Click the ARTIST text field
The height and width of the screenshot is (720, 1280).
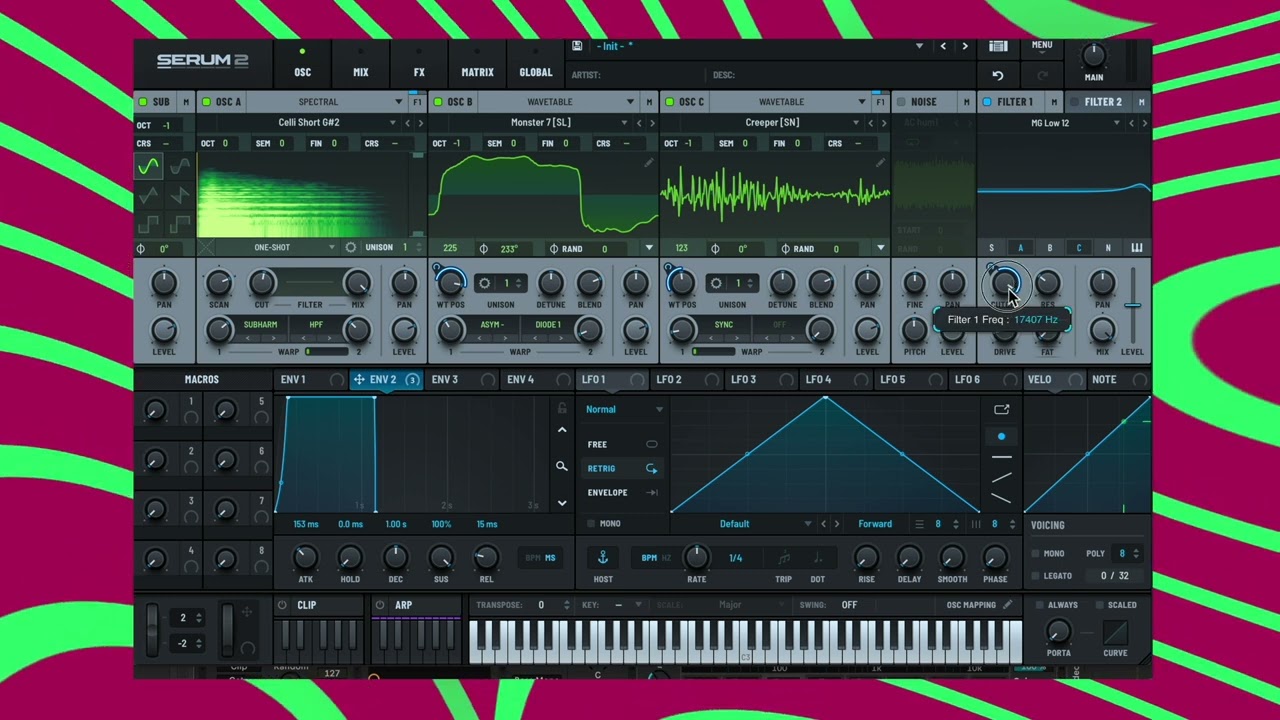pos(637,75)
